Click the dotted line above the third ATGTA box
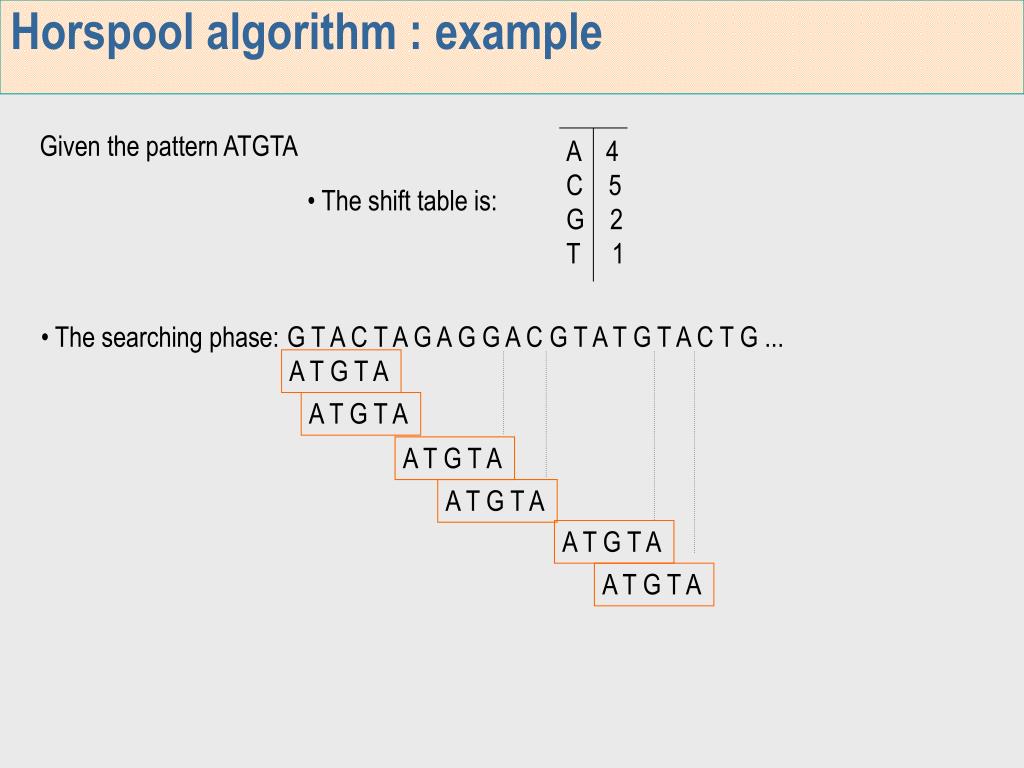The width and height of the screenshot is (1024, 768). pyautogui.click(x=504, y=393)
